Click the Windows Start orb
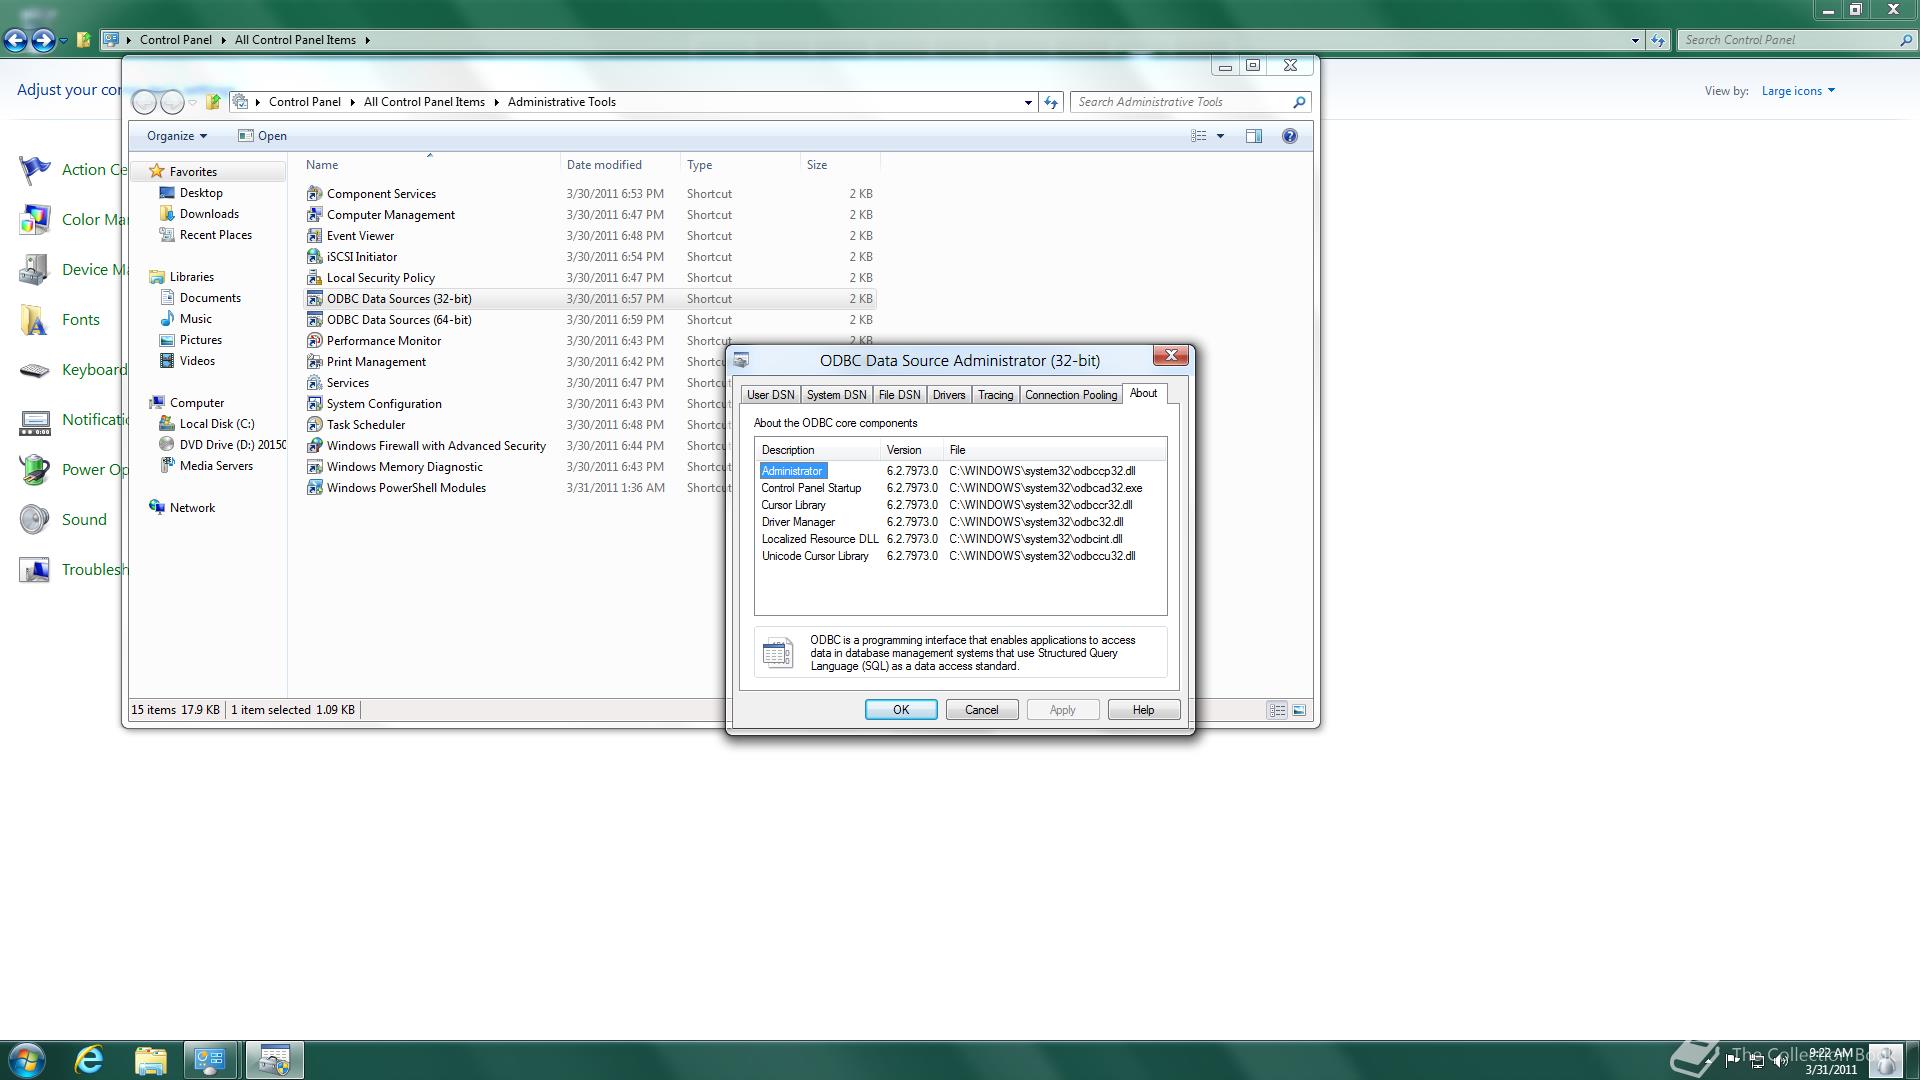This screenshot has width=1920, height=1080. (27, 1059)
